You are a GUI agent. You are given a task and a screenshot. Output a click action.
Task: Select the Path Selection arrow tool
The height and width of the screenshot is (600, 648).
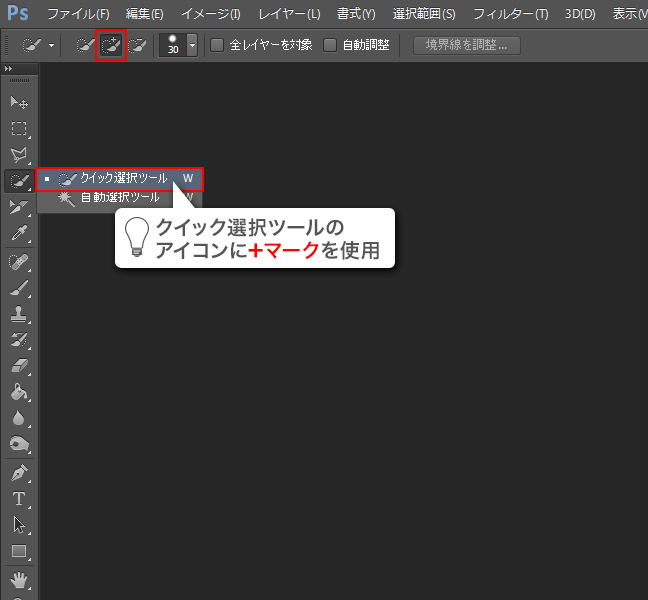[x=19, y=525]
